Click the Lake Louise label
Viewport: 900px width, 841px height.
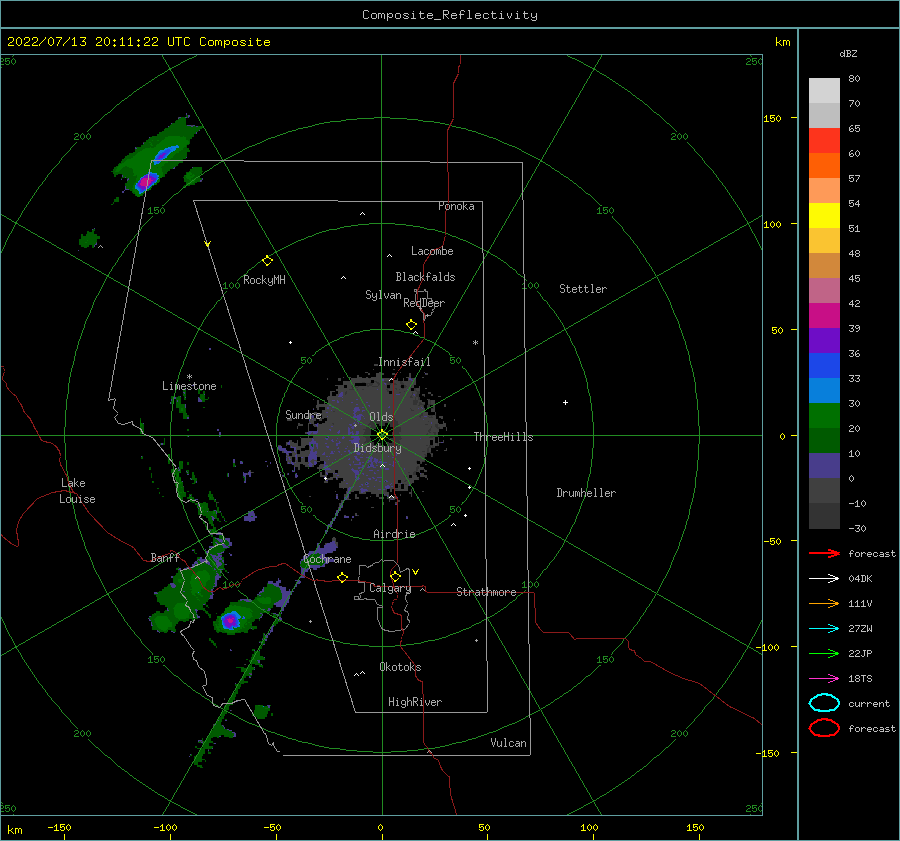77,491
